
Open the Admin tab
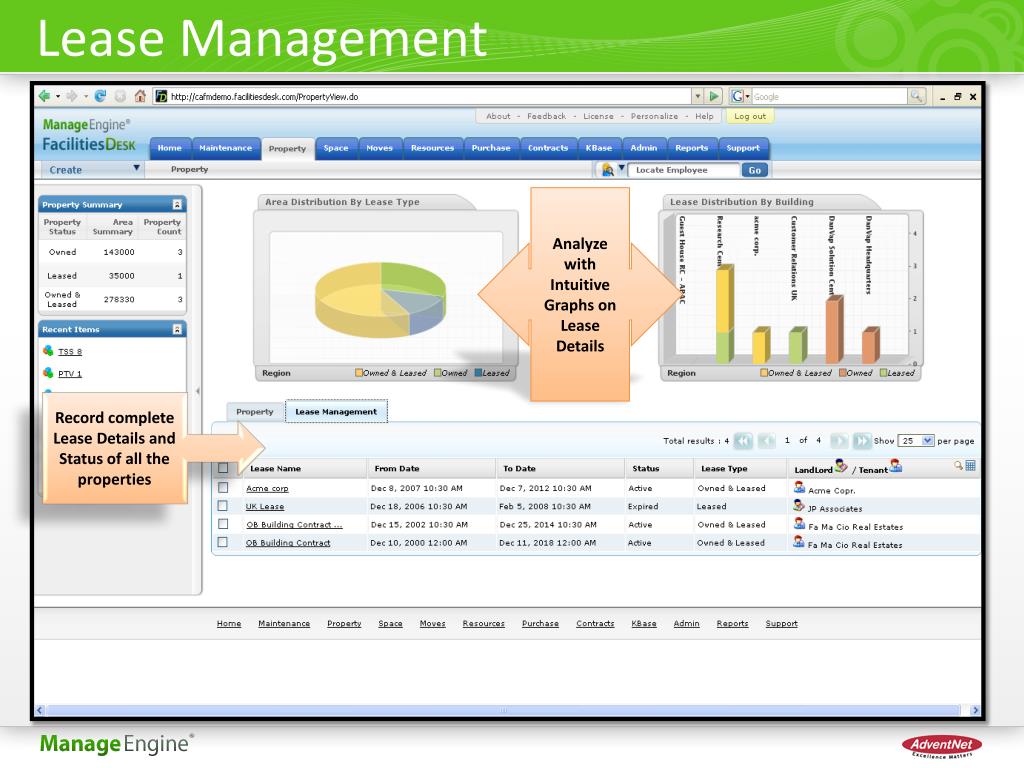pos(644,148)
